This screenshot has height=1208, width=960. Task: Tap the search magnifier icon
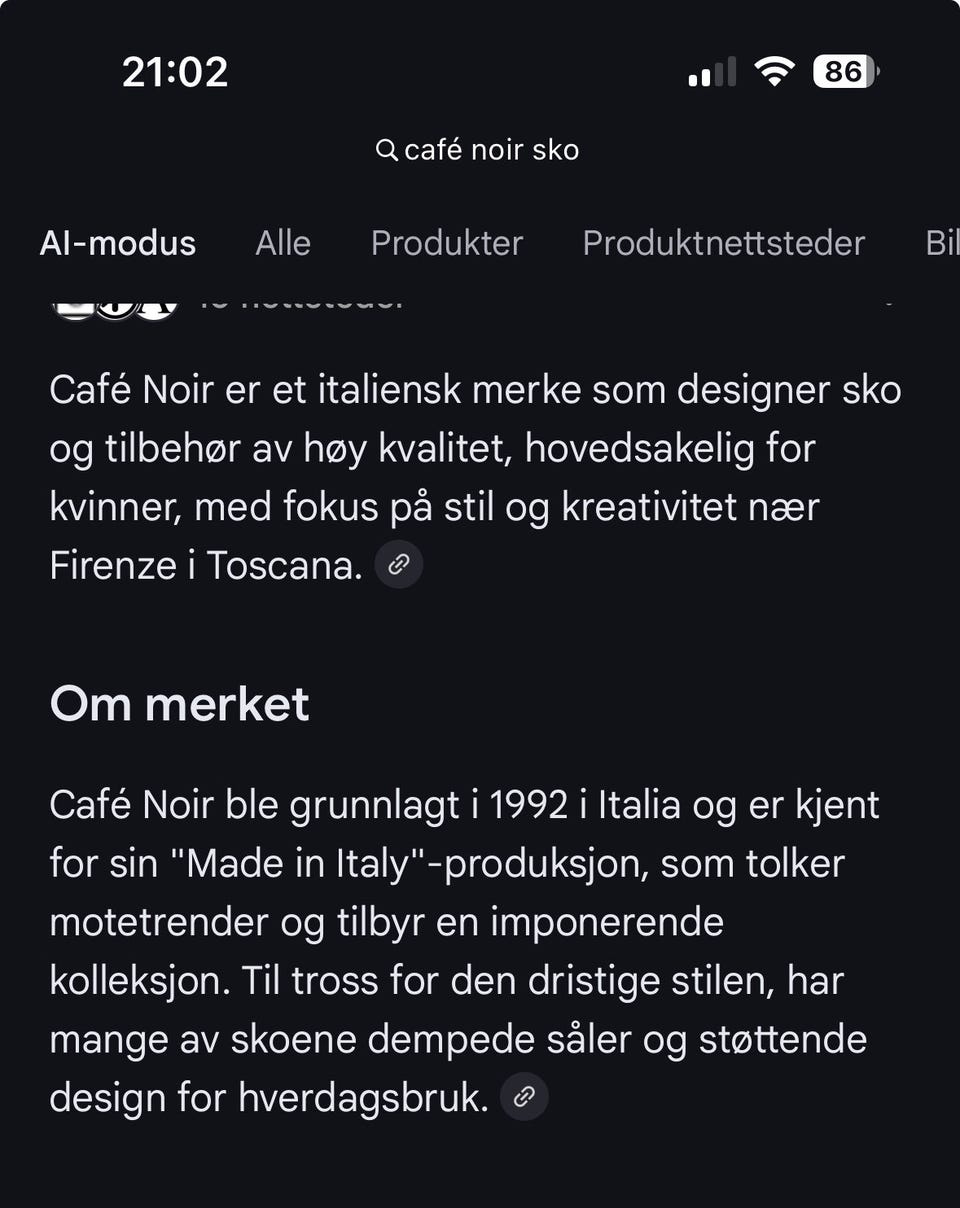[386, 150]
